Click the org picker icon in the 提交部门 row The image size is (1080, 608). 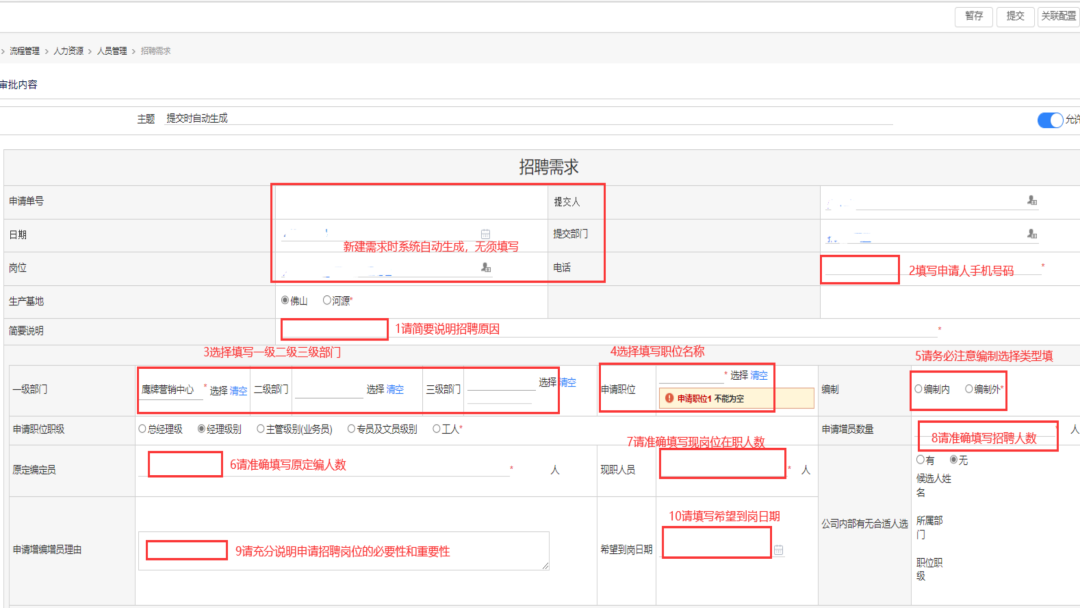[x=1032, y=234]
